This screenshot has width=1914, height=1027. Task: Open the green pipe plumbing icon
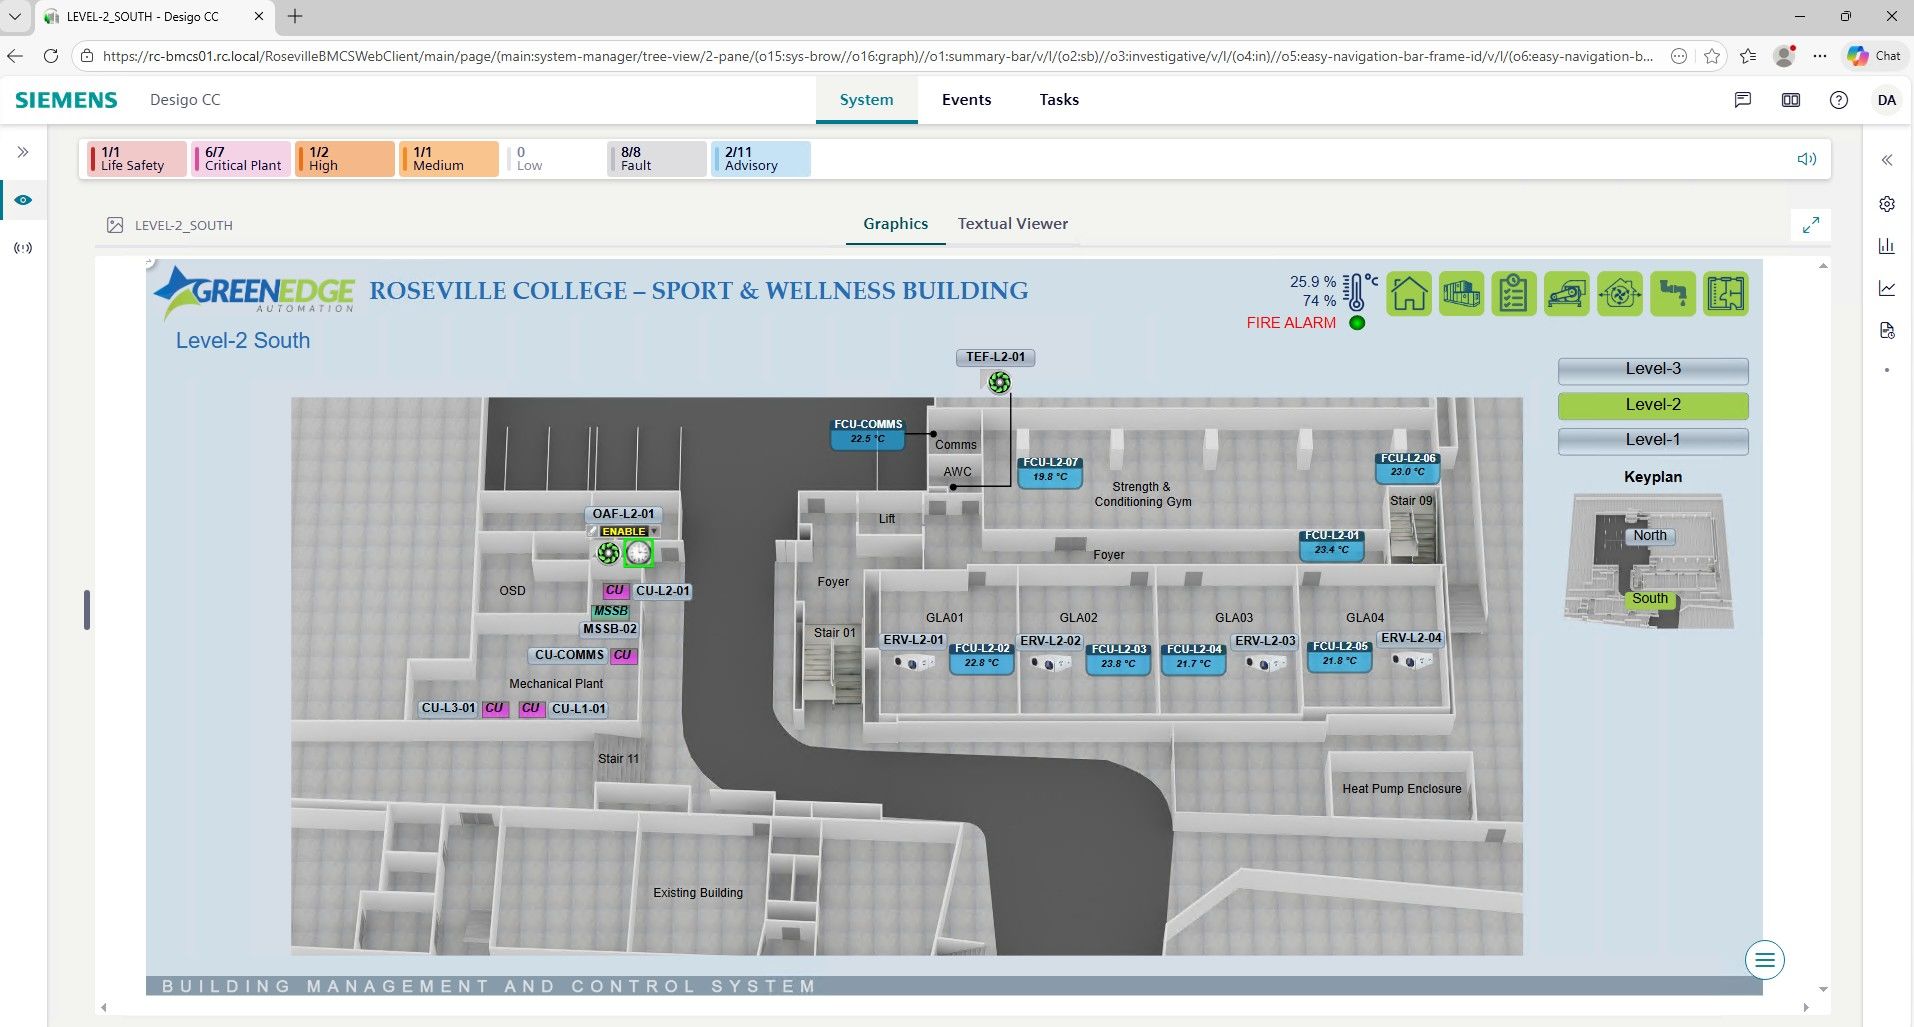[1672, 294]
